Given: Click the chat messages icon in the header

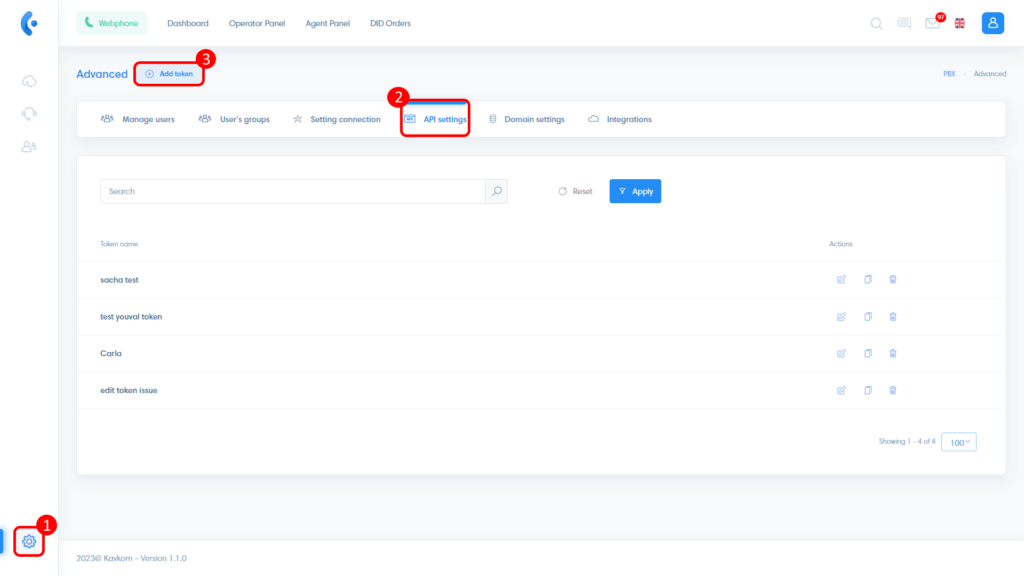Looking at the screenshot, I should (x=904, y=23).
